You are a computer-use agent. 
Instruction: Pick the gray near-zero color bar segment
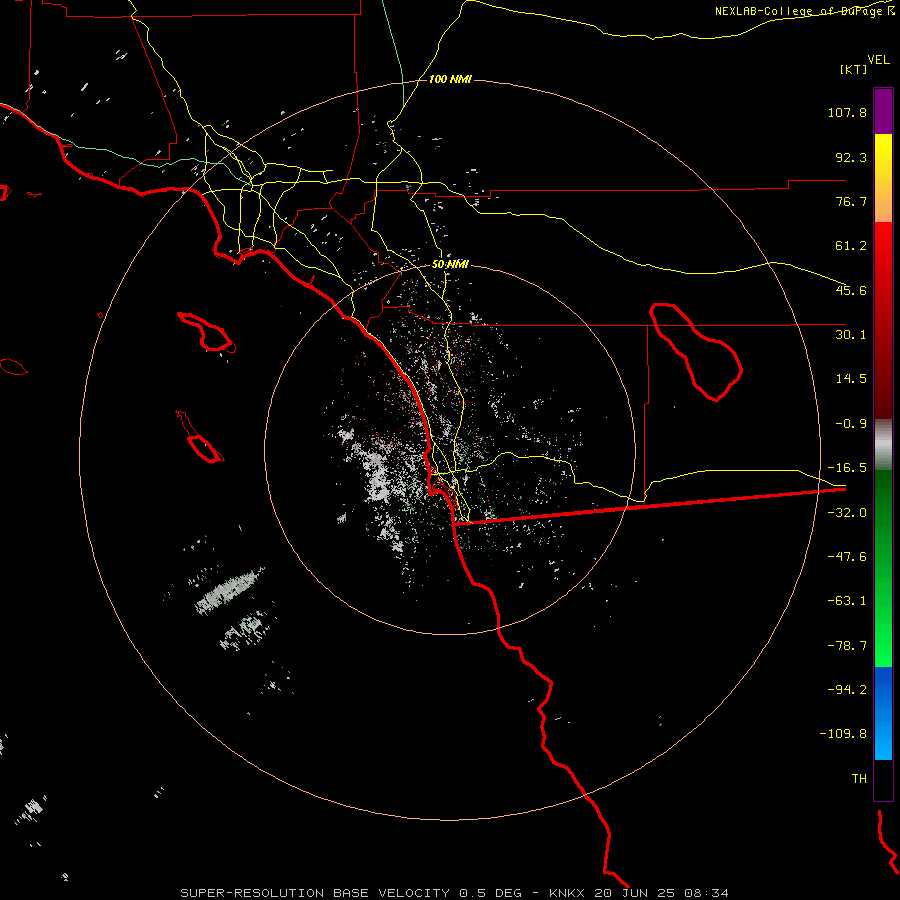(x=883, y=445)
